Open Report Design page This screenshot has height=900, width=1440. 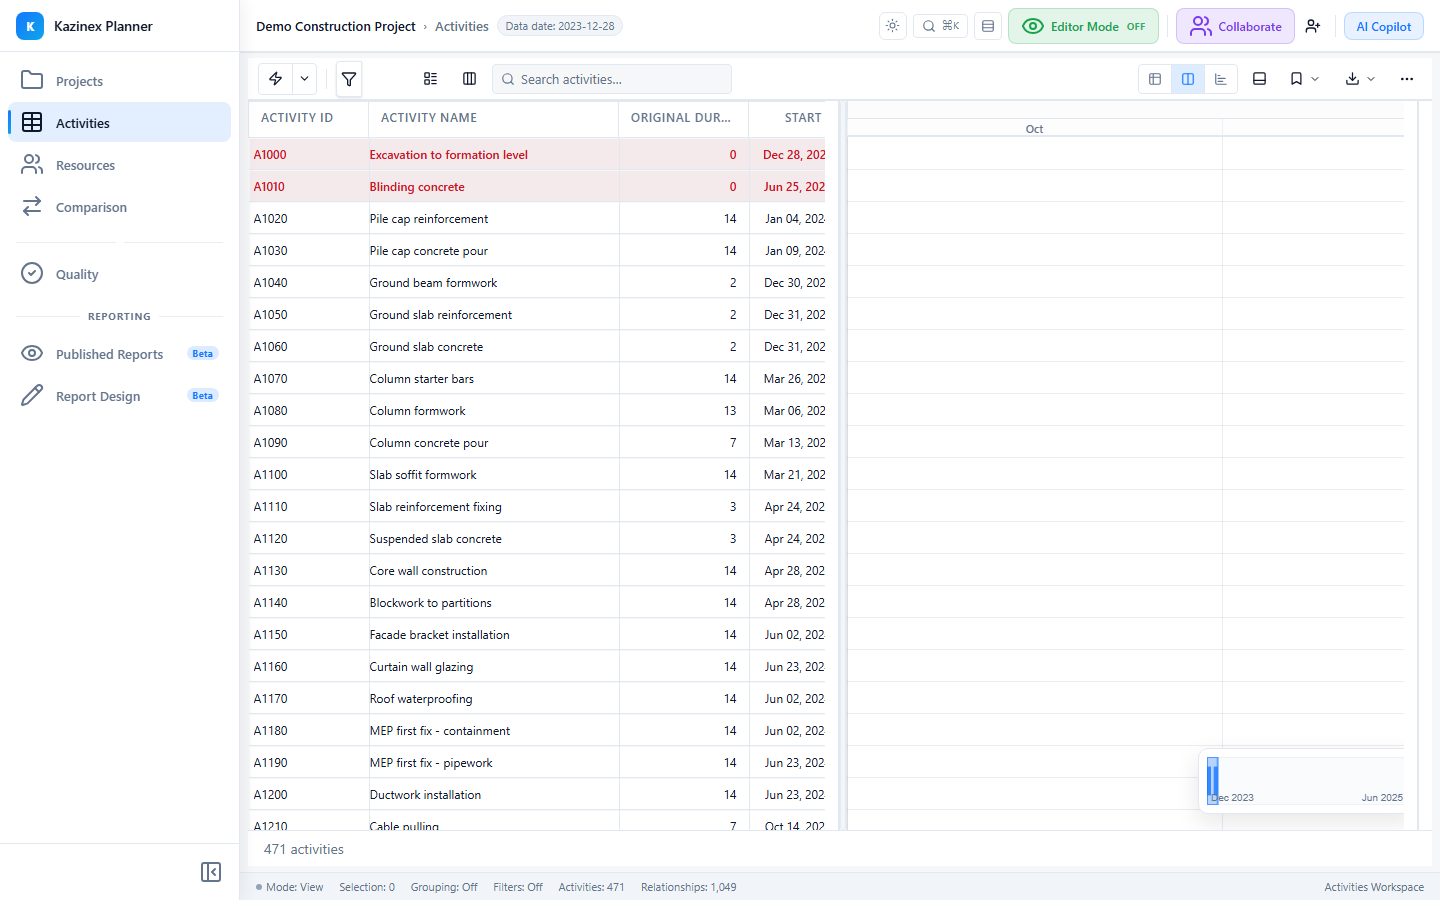[120, 396]
